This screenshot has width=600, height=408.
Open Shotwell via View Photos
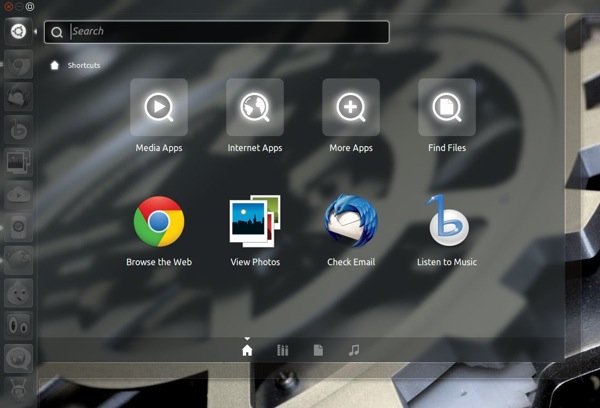click(255, 222)
